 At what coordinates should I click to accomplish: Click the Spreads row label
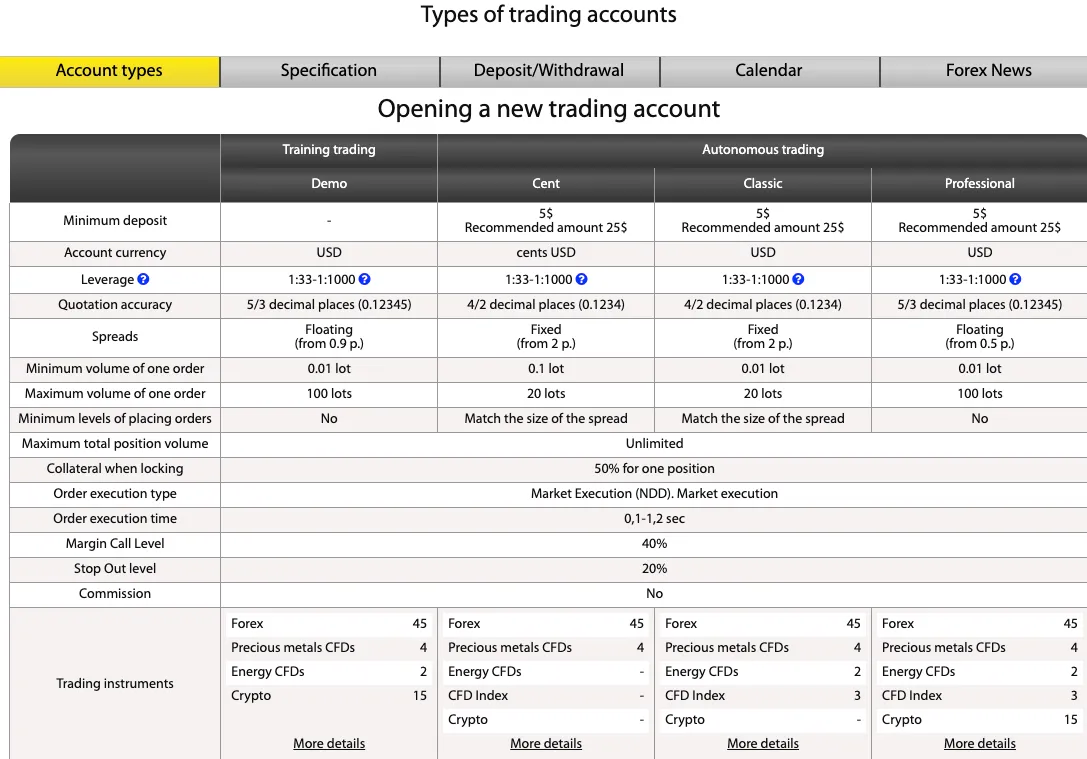click(x=115, y=337)
